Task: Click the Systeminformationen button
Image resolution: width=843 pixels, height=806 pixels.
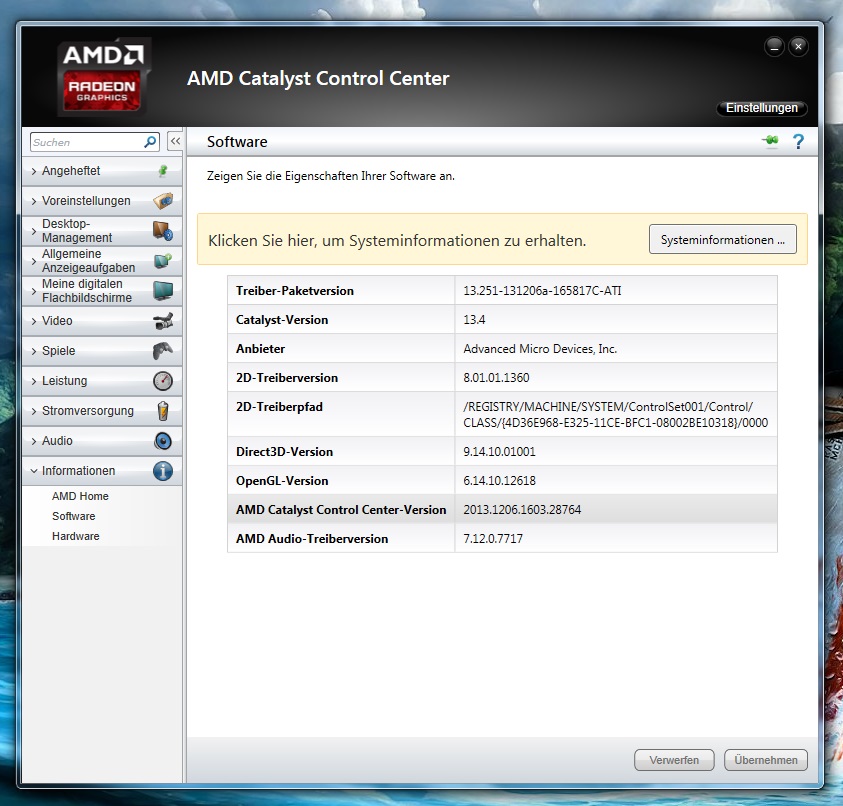Action: tap(723, 239)
